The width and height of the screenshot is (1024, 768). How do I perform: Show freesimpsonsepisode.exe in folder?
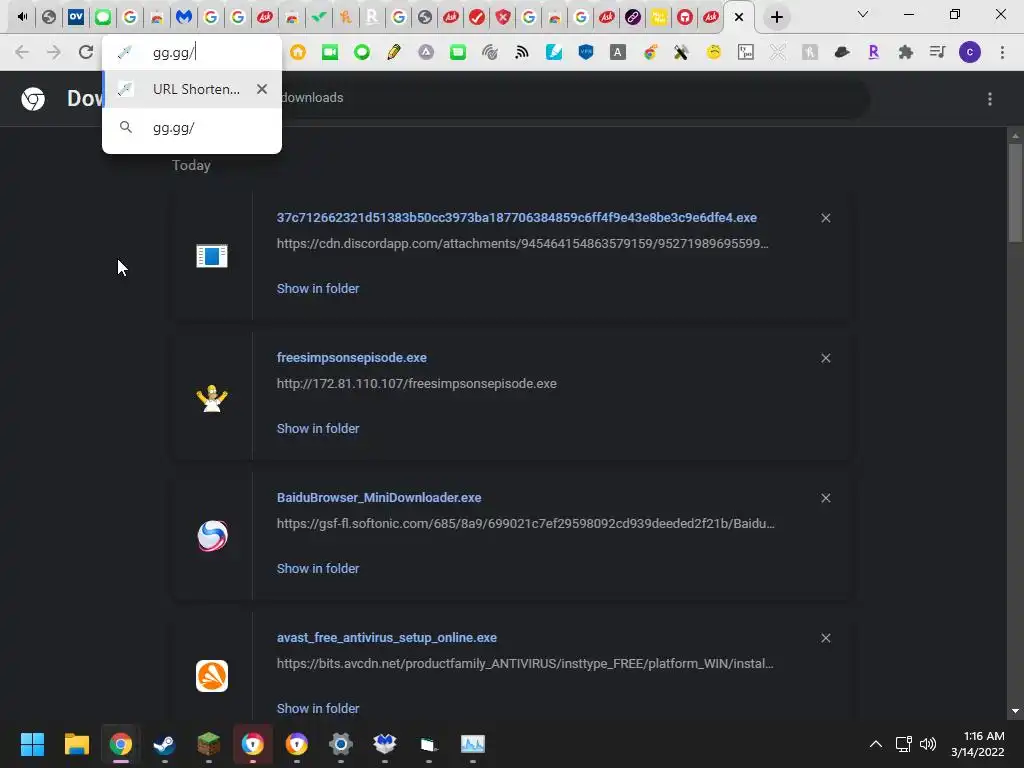[318, 428]
